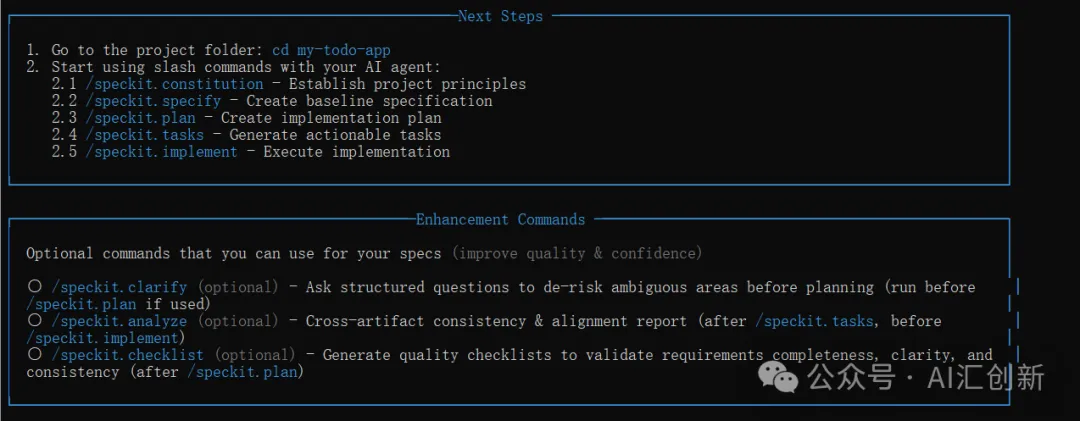Select the circle bullet beside /speckit.analyze
The image size is (1080, 421).
coord(35,321)
